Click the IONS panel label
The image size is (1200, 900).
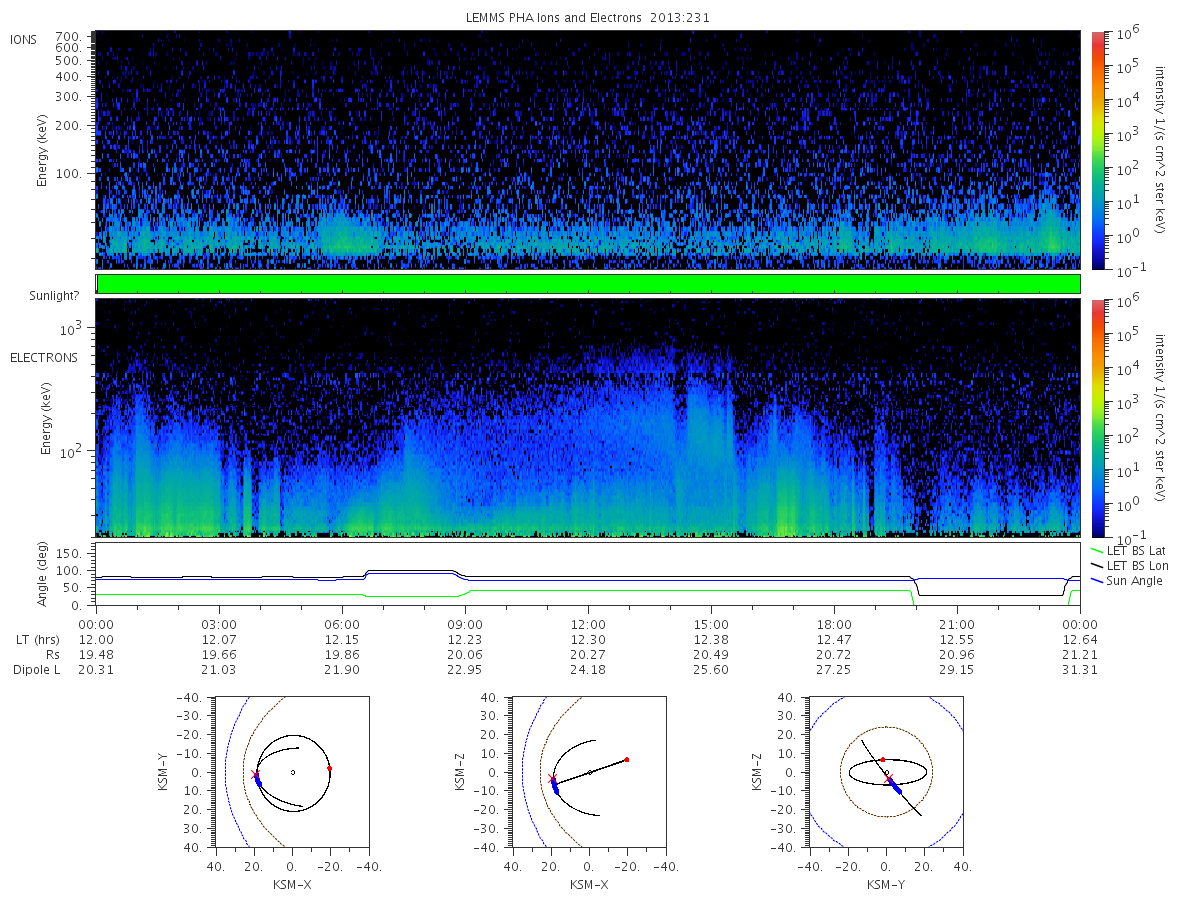tap(24, 39)
